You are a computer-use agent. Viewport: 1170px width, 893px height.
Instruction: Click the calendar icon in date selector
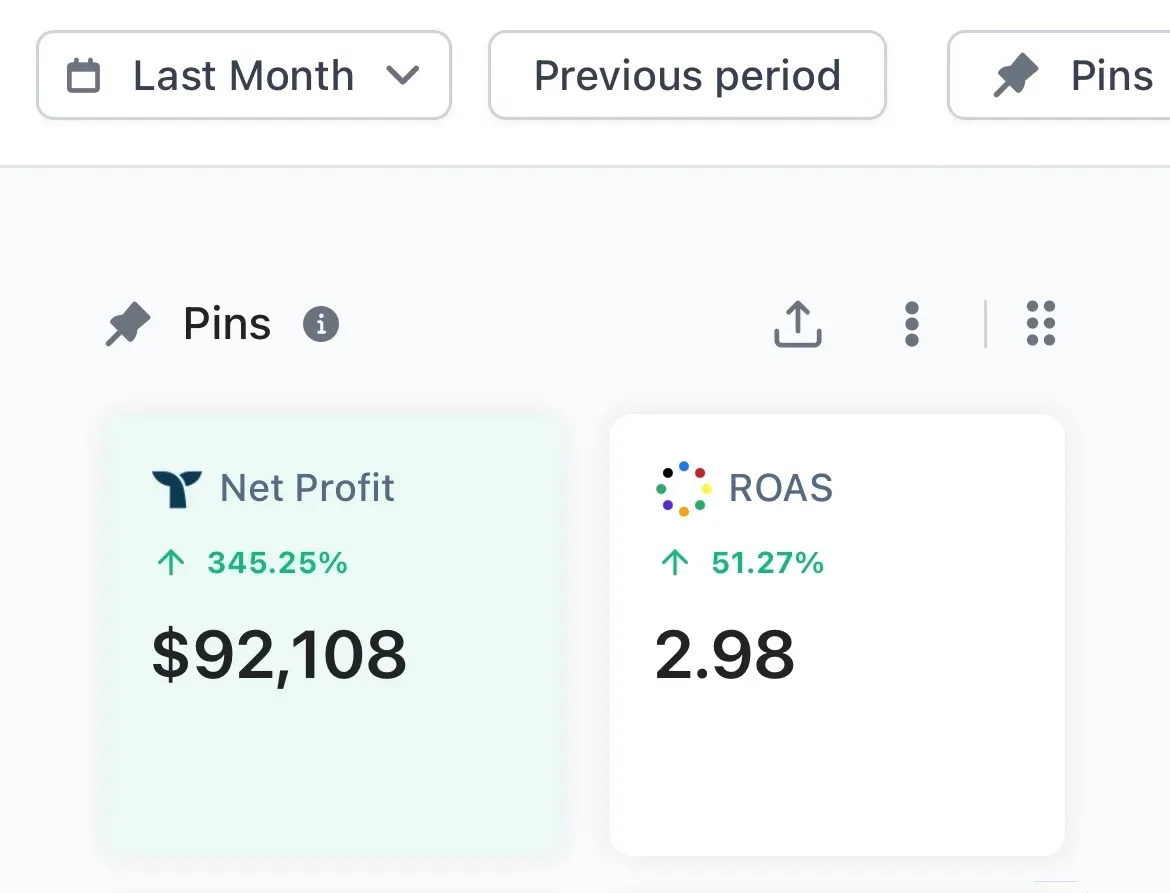pyautogui.click(x=83, y=76)
